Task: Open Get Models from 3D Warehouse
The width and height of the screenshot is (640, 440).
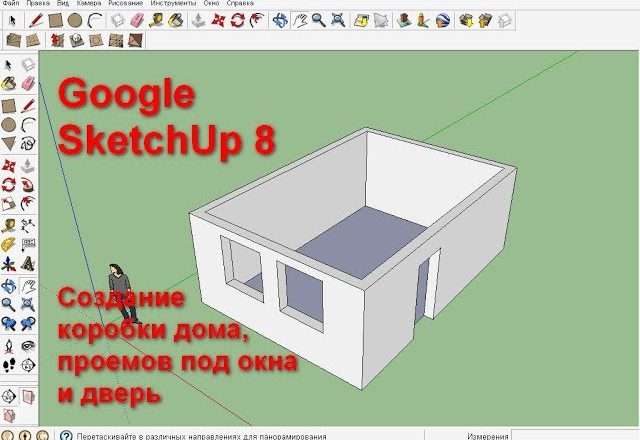Action: 466,20
